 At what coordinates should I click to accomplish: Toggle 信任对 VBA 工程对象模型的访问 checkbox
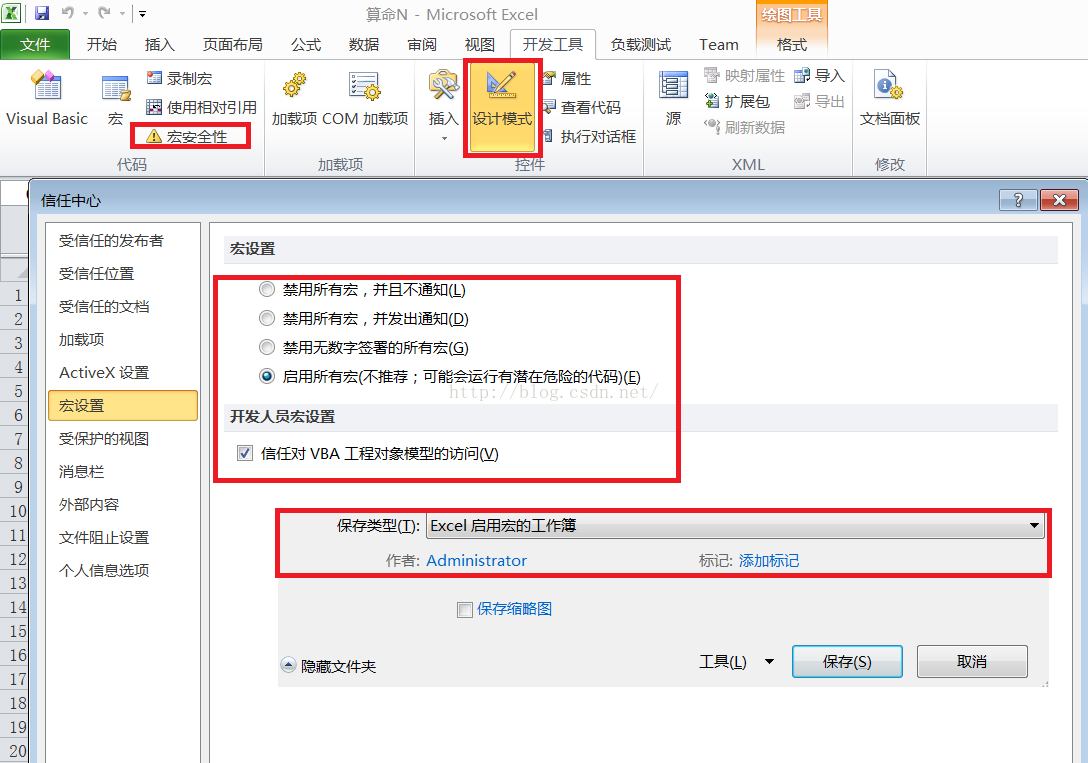pos(244,453)
